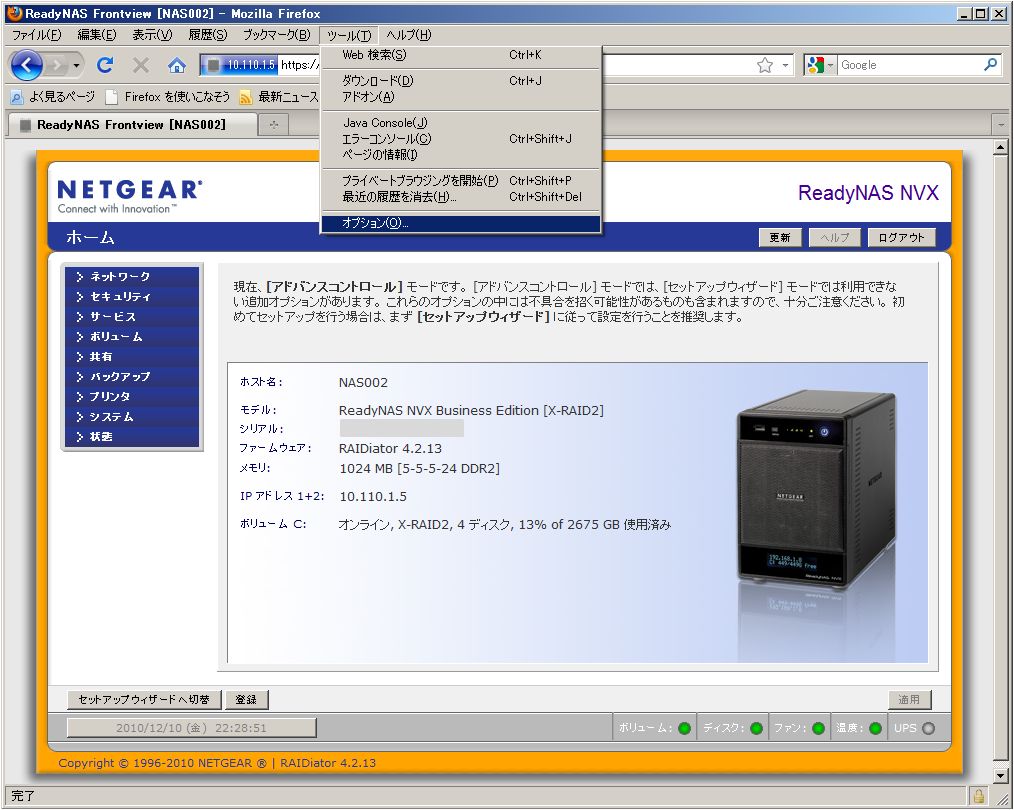The height and width of the screenshot is (810, 1014).
Task: Expand the バックアップ sidebar section
Action: pyautogui.click(x=132, y=377)
